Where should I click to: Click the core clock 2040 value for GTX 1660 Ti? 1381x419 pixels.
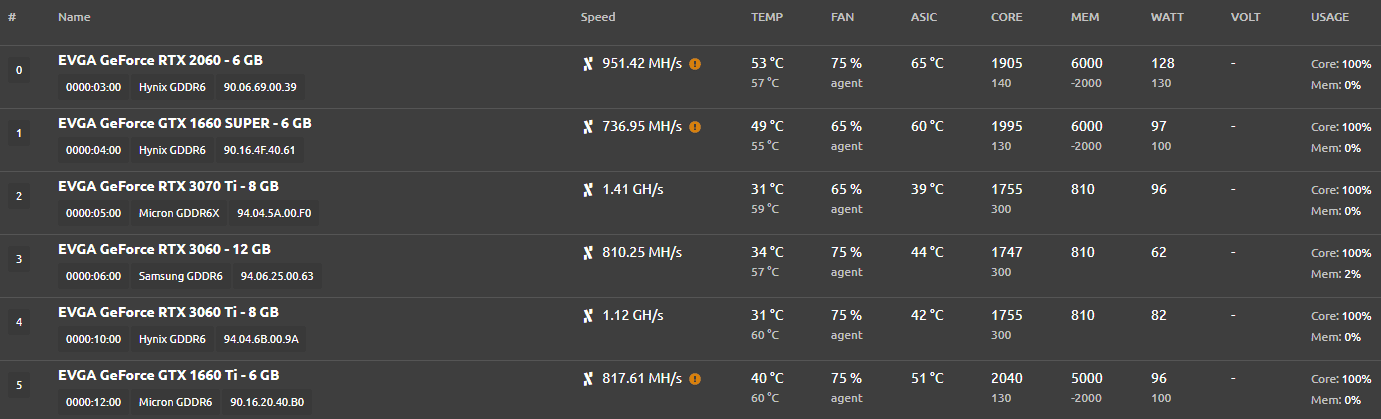(1007, 378)
